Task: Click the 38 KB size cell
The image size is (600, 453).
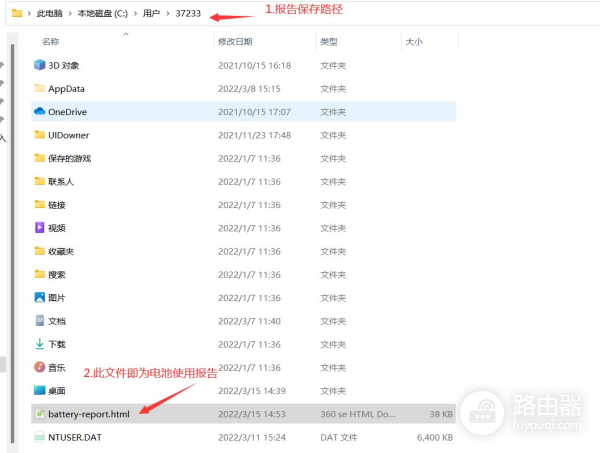Action: [441, 414]
